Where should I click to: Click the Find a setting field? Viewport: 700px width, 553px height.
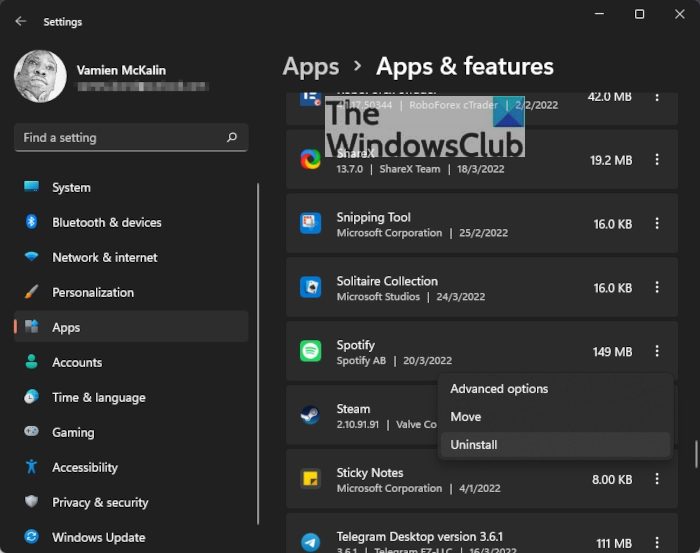pos(120,138)
